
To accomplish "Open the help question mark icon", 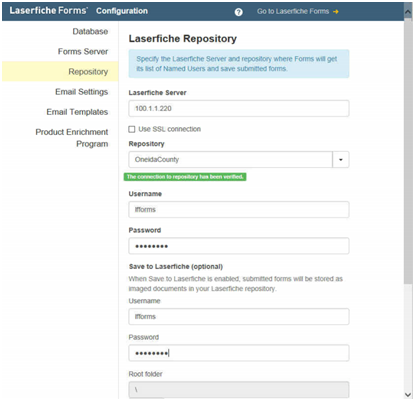I will click(x=238, y=12).
